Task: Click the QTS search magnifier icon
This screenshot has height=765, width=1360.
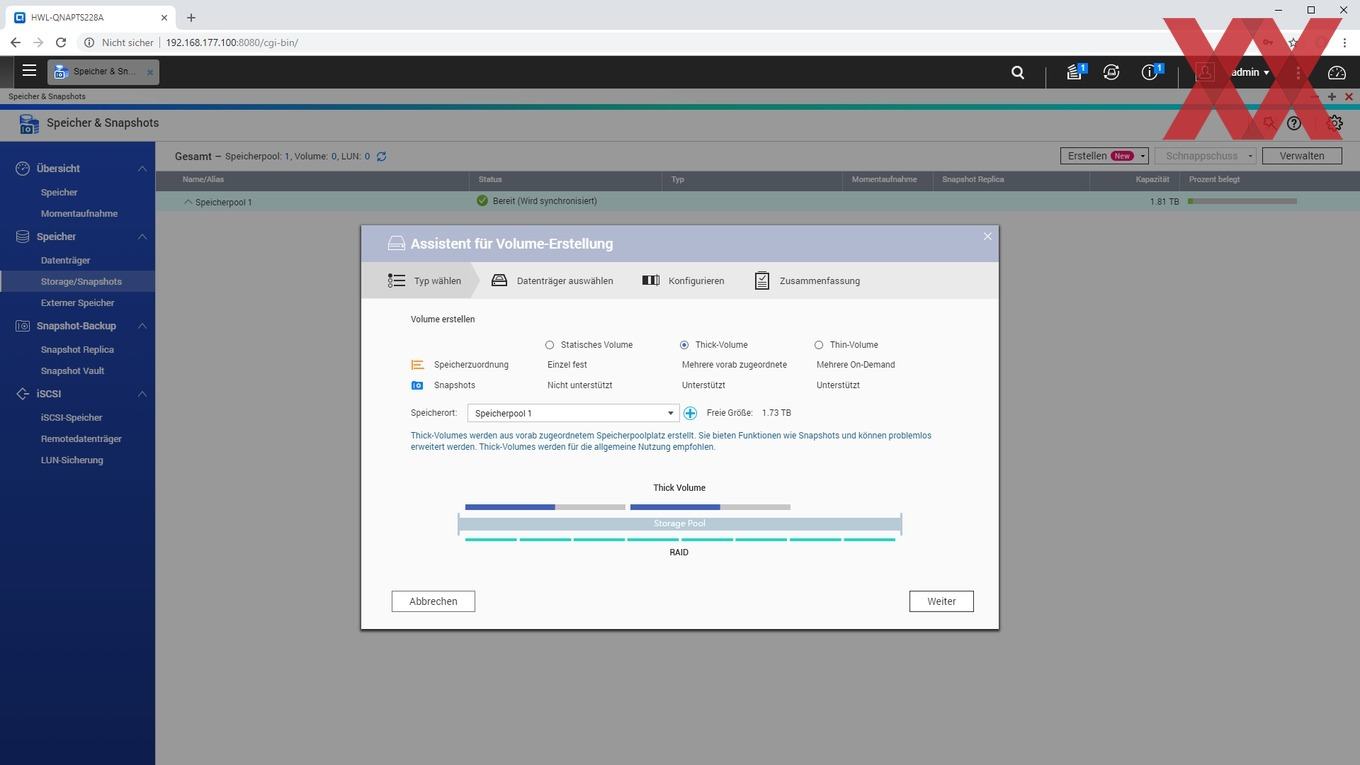Action: 1018,72
